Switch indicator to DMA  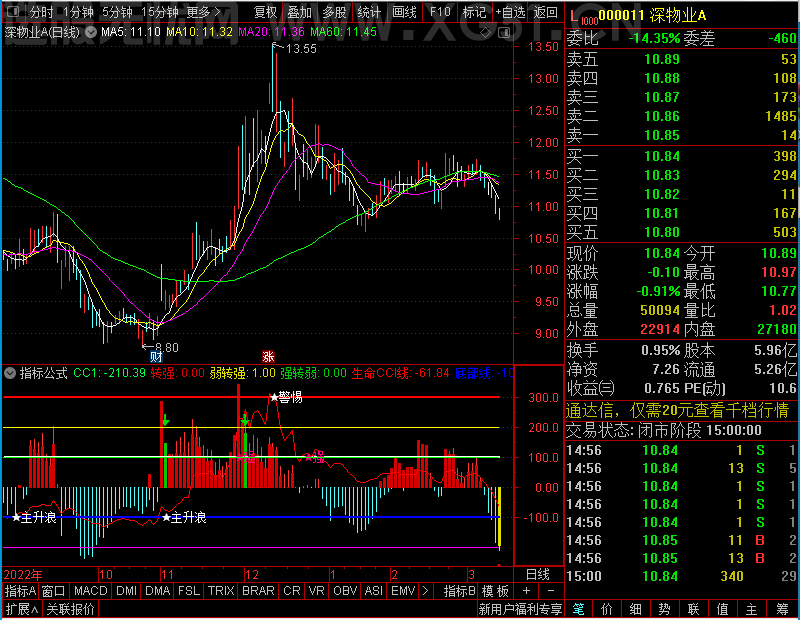(x=157, y=591)
